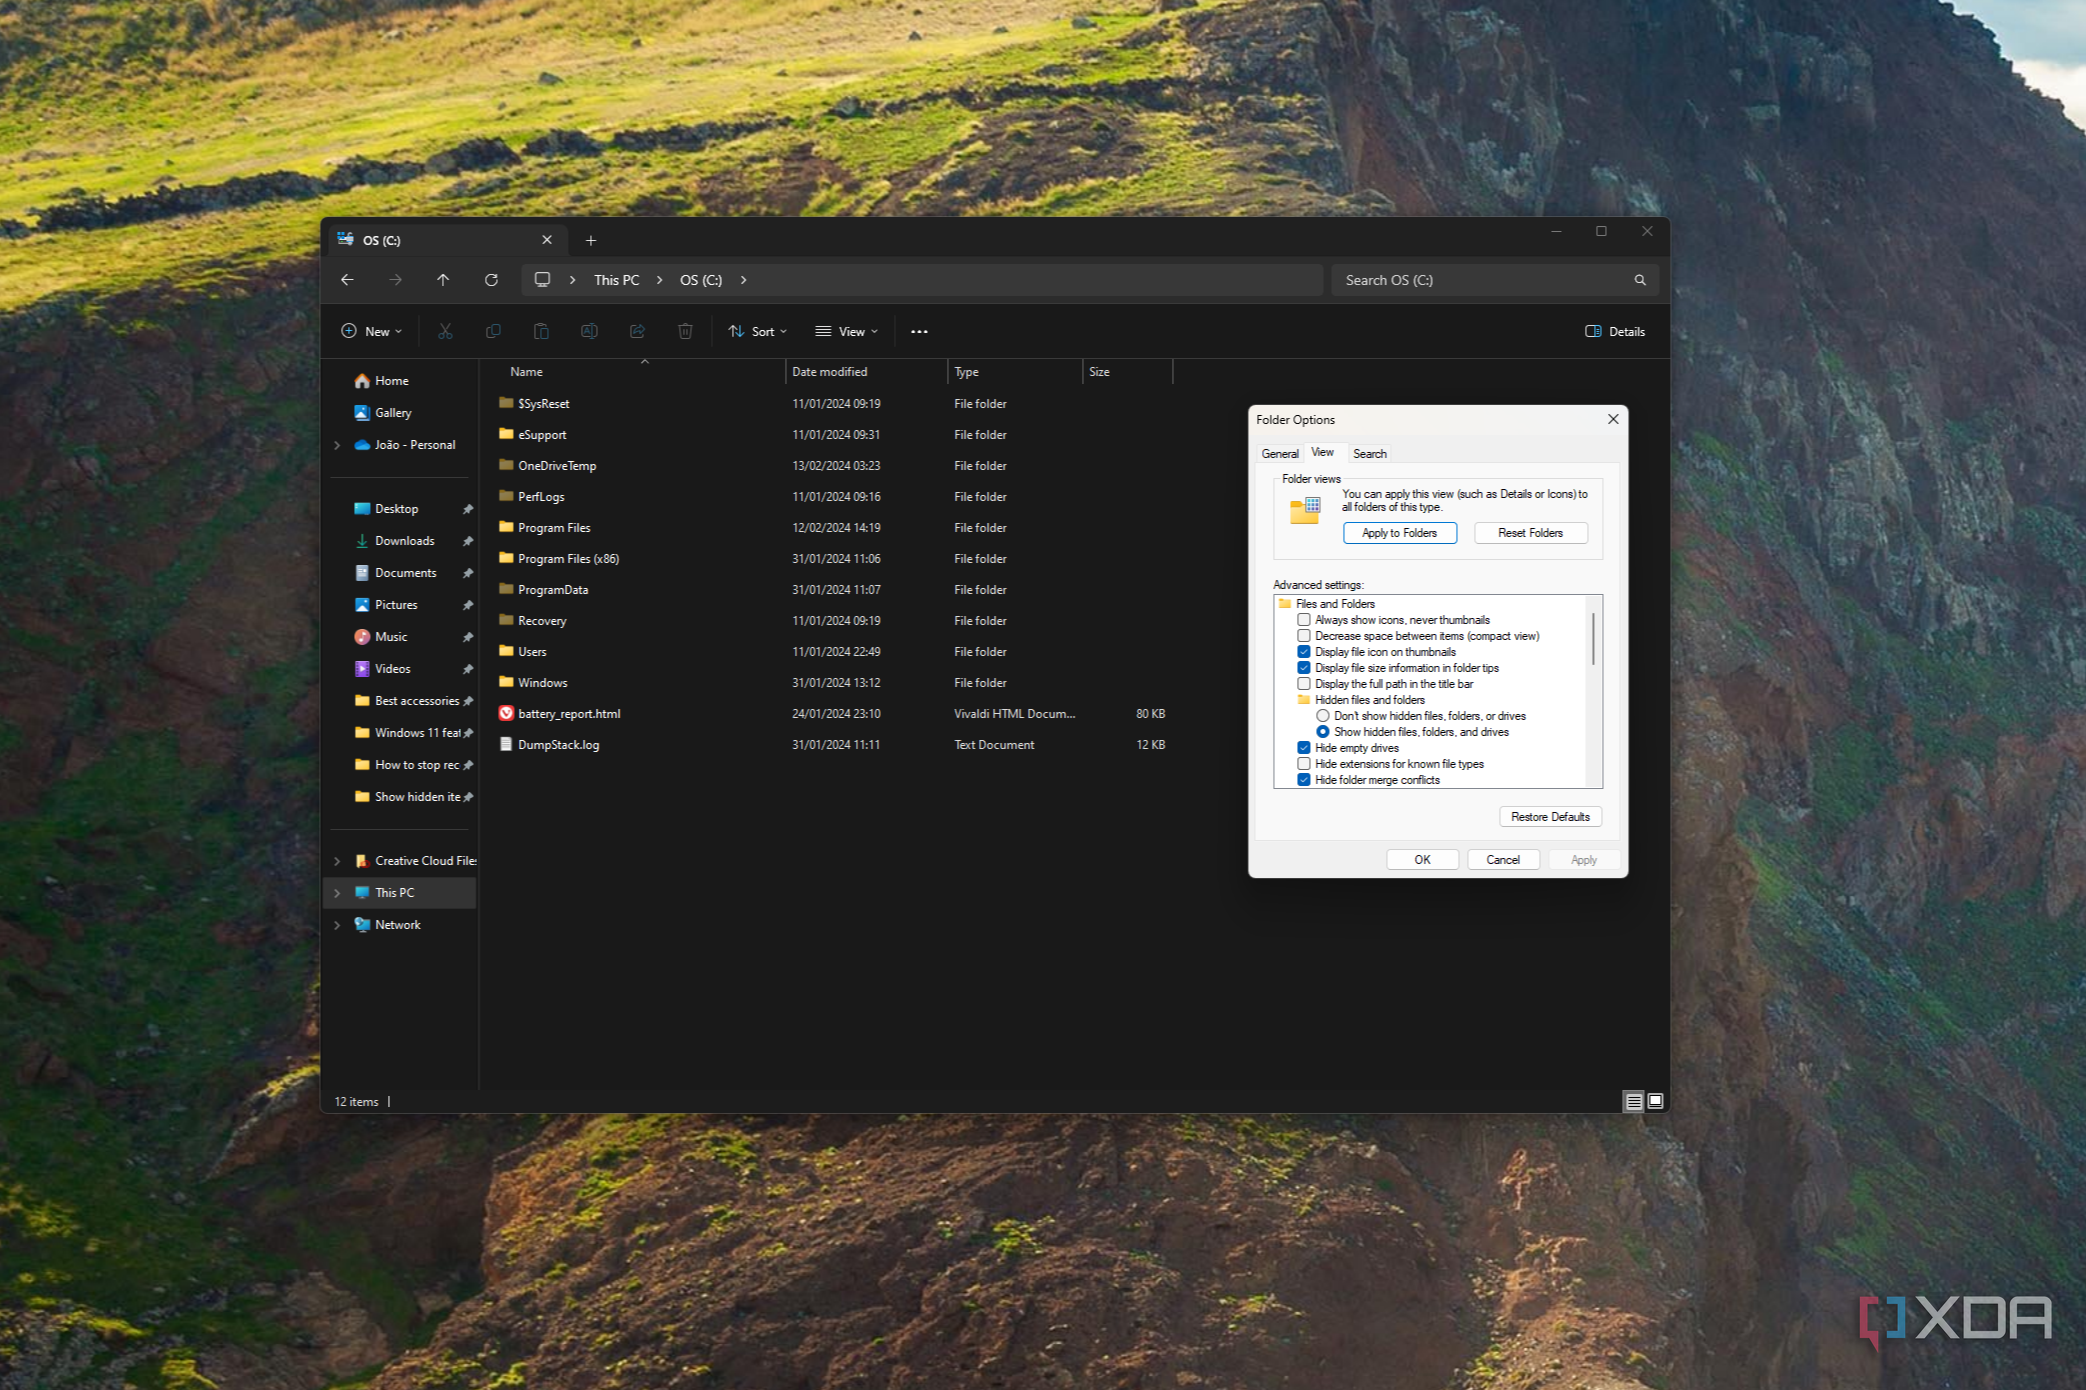Open the View dropdown menu

pyautogui.click(x=846, y=331)
